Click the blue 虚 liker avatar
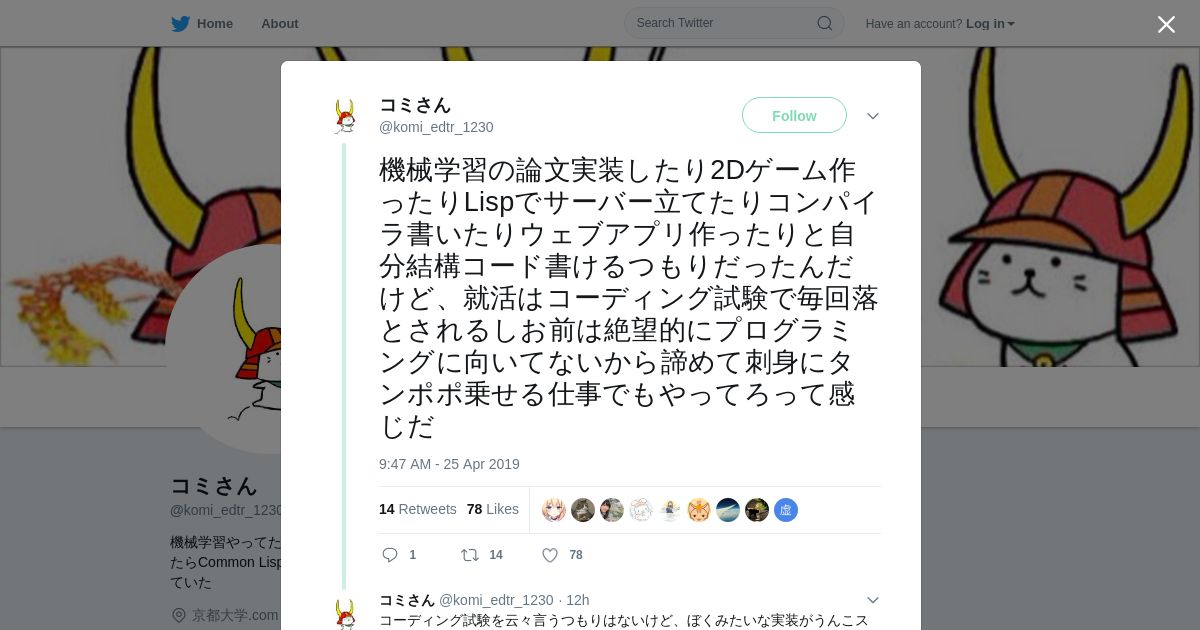This screenshot has width=1200, height=630. pos(786,510)
